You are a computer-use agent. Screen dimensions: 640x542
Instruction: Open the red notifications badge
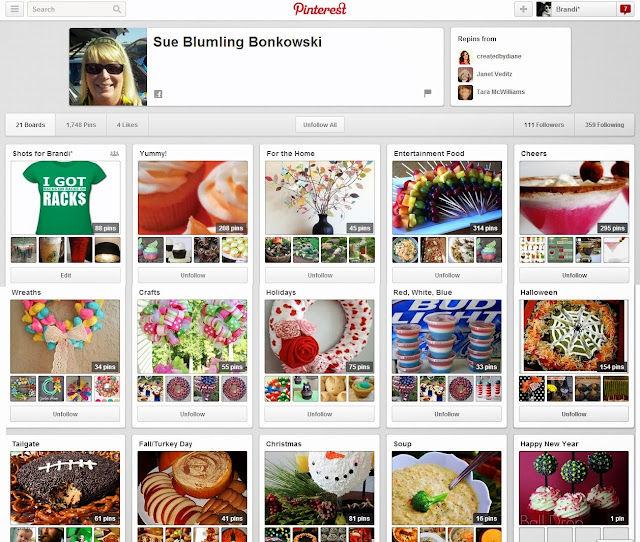(x=624, y=9)
